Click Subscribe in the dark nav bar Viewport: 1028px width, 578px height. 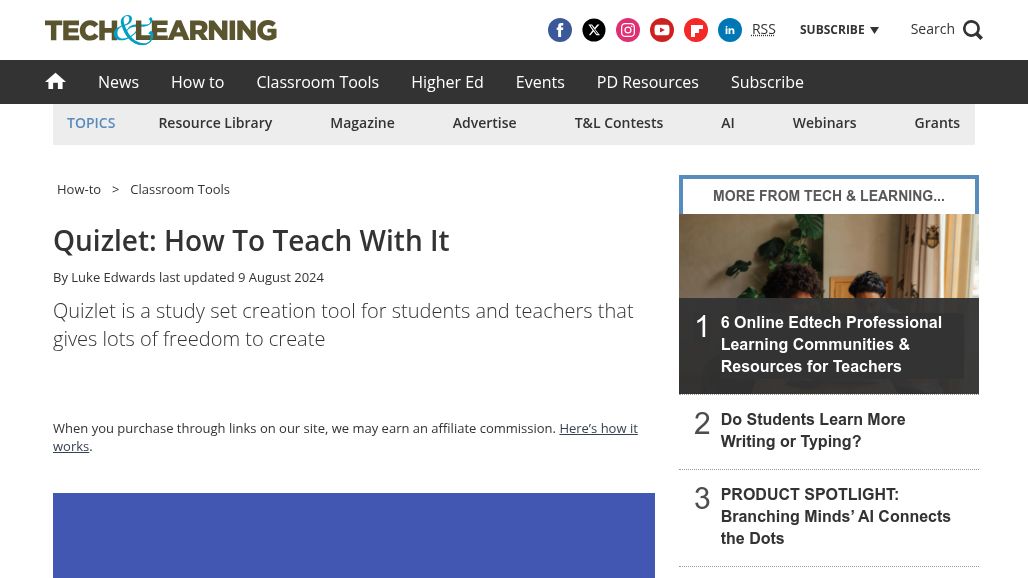coord(767,82)
